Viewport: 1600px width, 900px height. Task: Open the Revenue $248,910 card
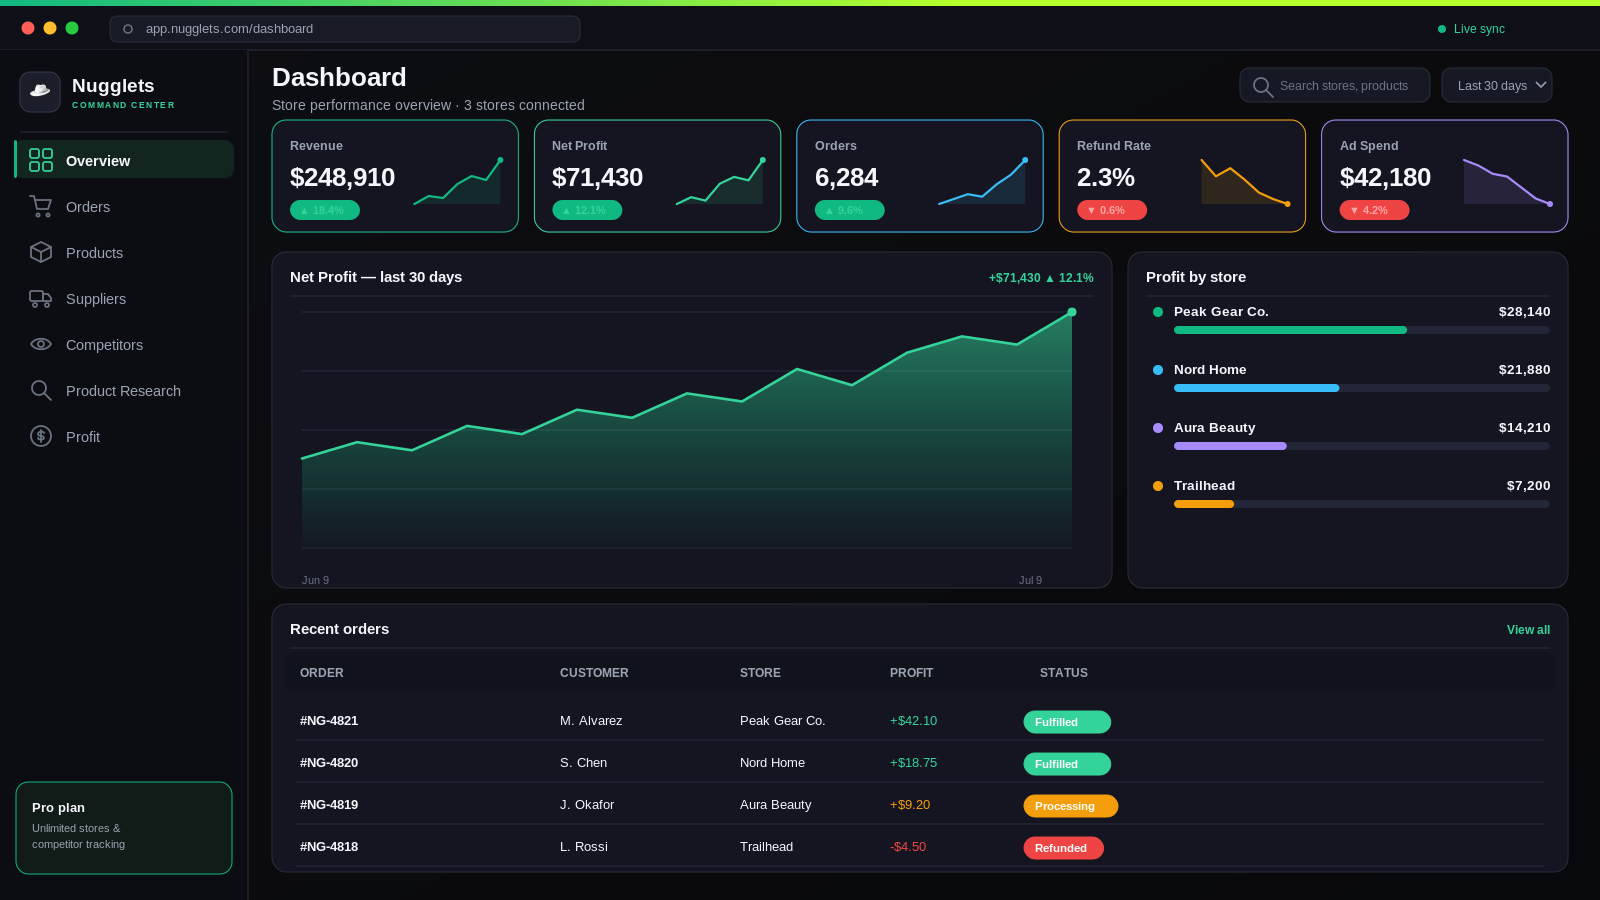395,176
